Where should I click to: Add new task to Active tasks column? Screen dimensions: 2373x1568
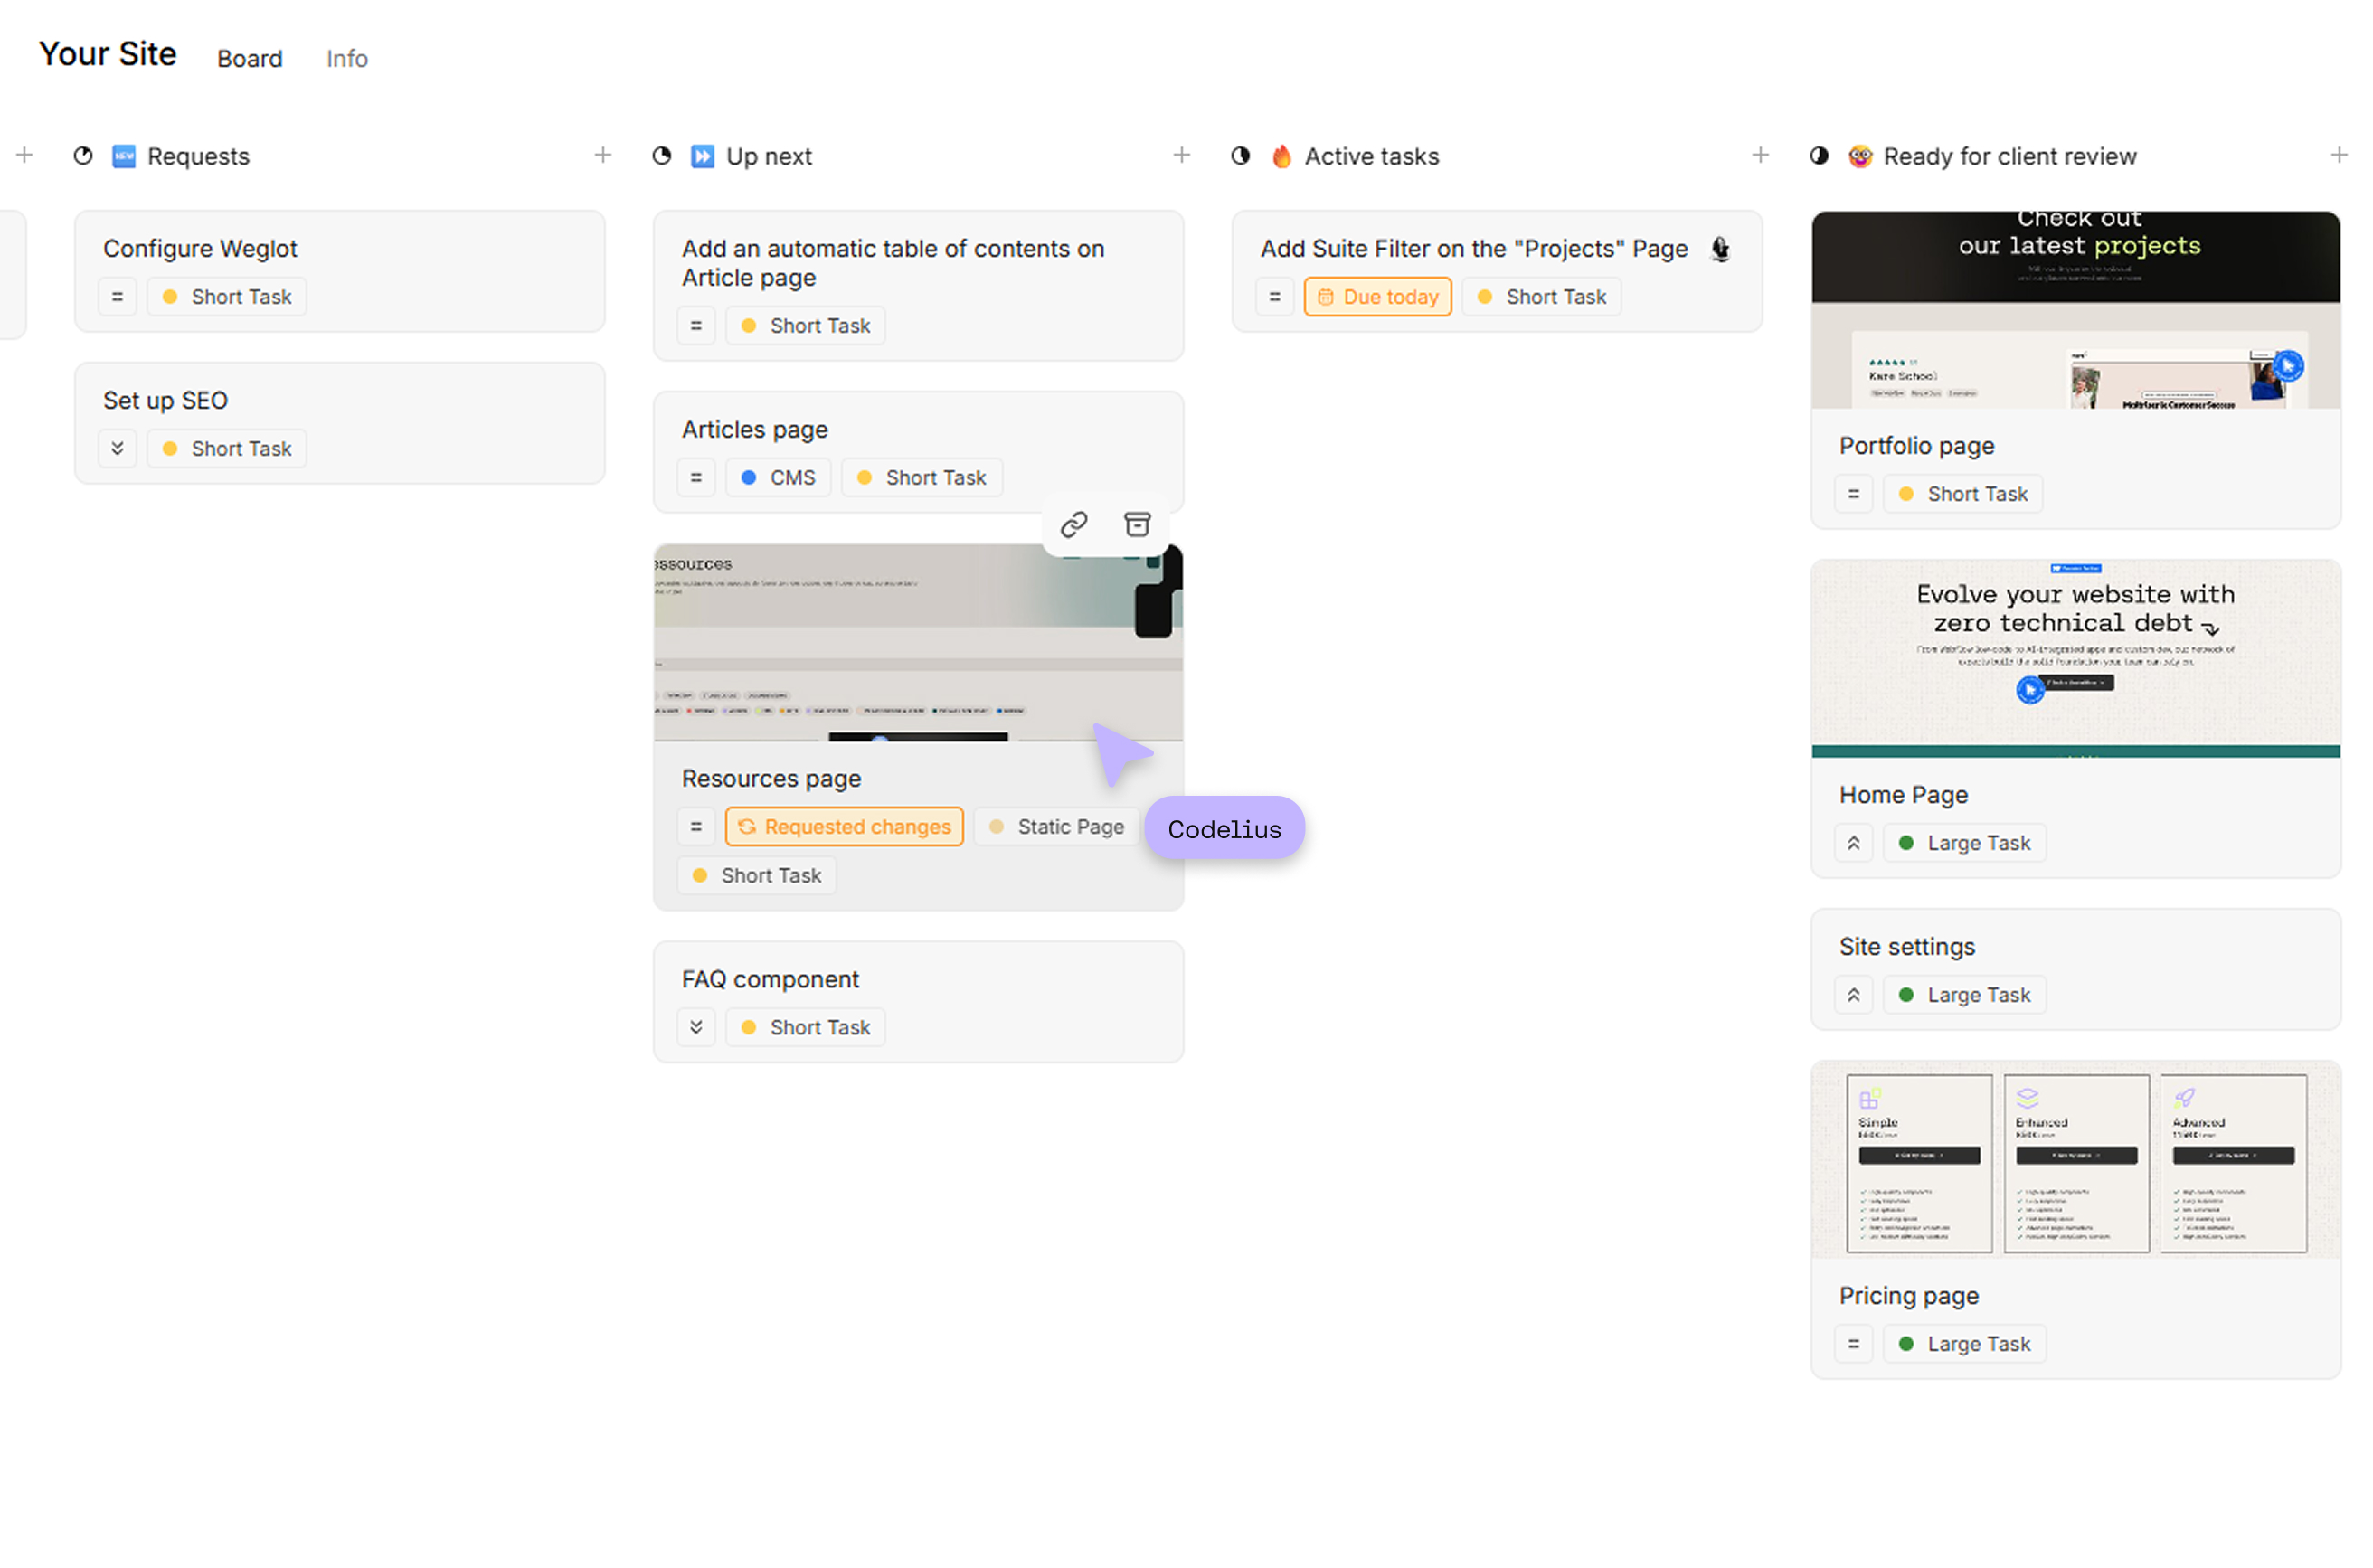point(1759,155)
